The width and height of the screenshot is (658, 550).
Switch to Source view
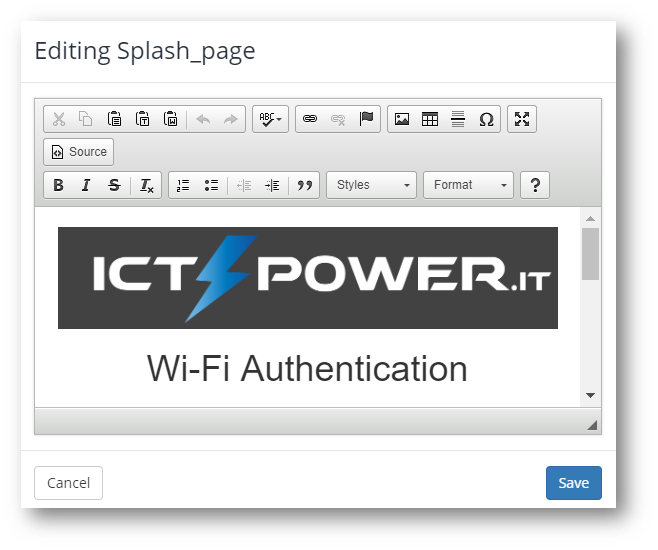point(78,152)
